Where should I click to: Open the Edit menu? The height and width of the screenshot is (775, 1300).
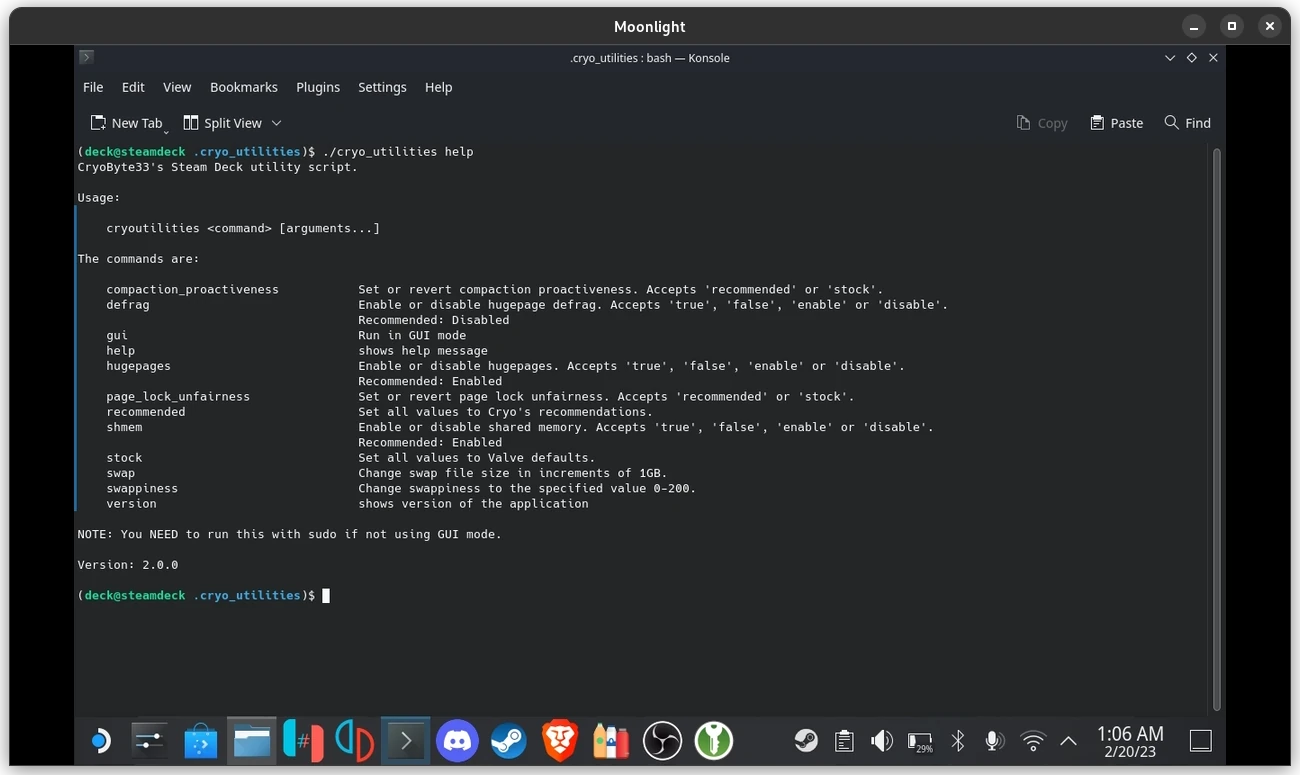point(133,87)
